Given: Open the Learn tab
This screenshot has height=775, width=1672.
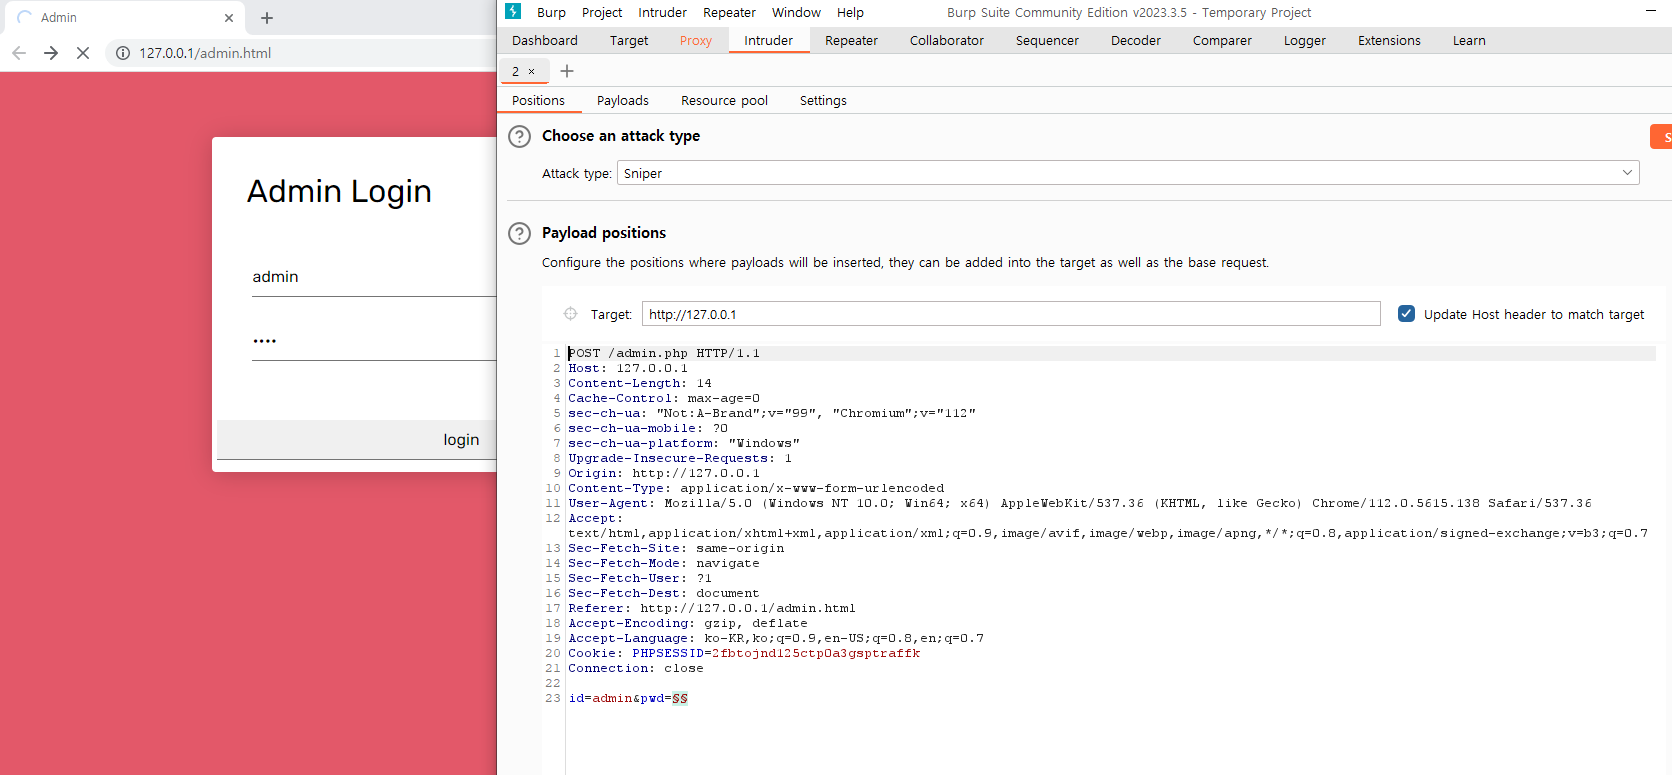Looking at the screenshot, I should [1469, 40].
